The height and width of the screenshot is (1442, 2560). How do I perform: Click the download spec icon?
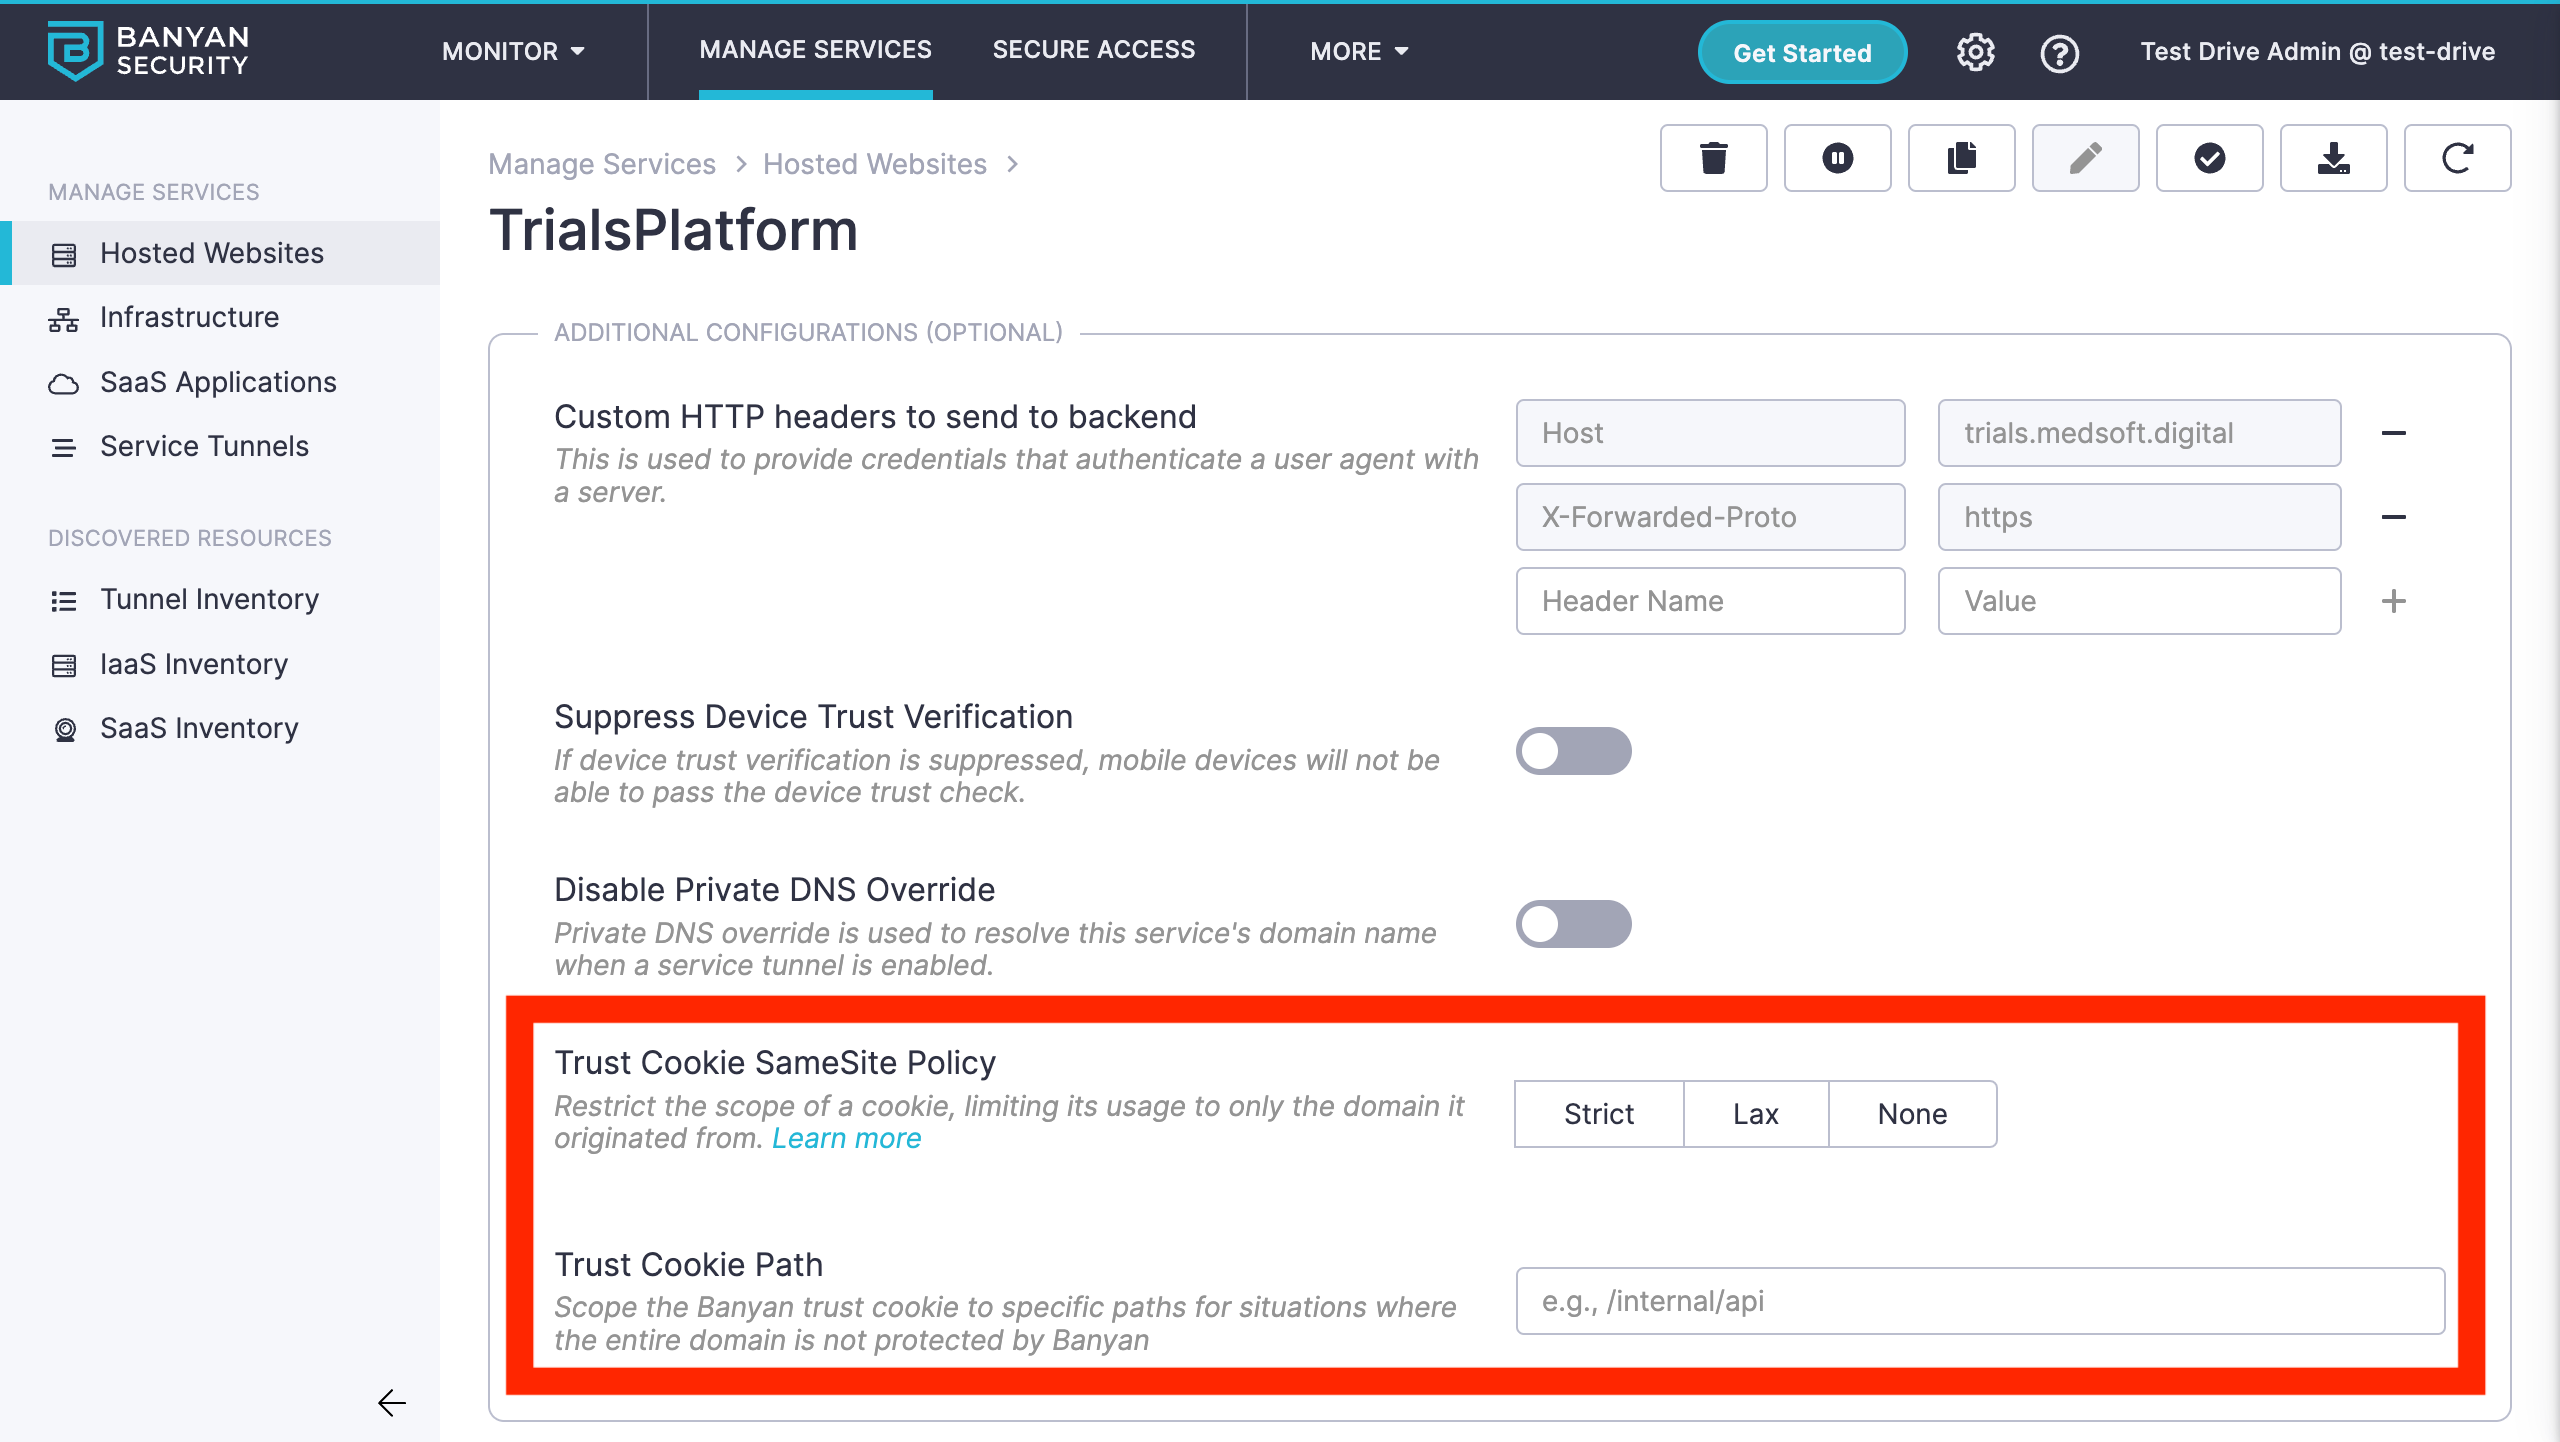2333,158
